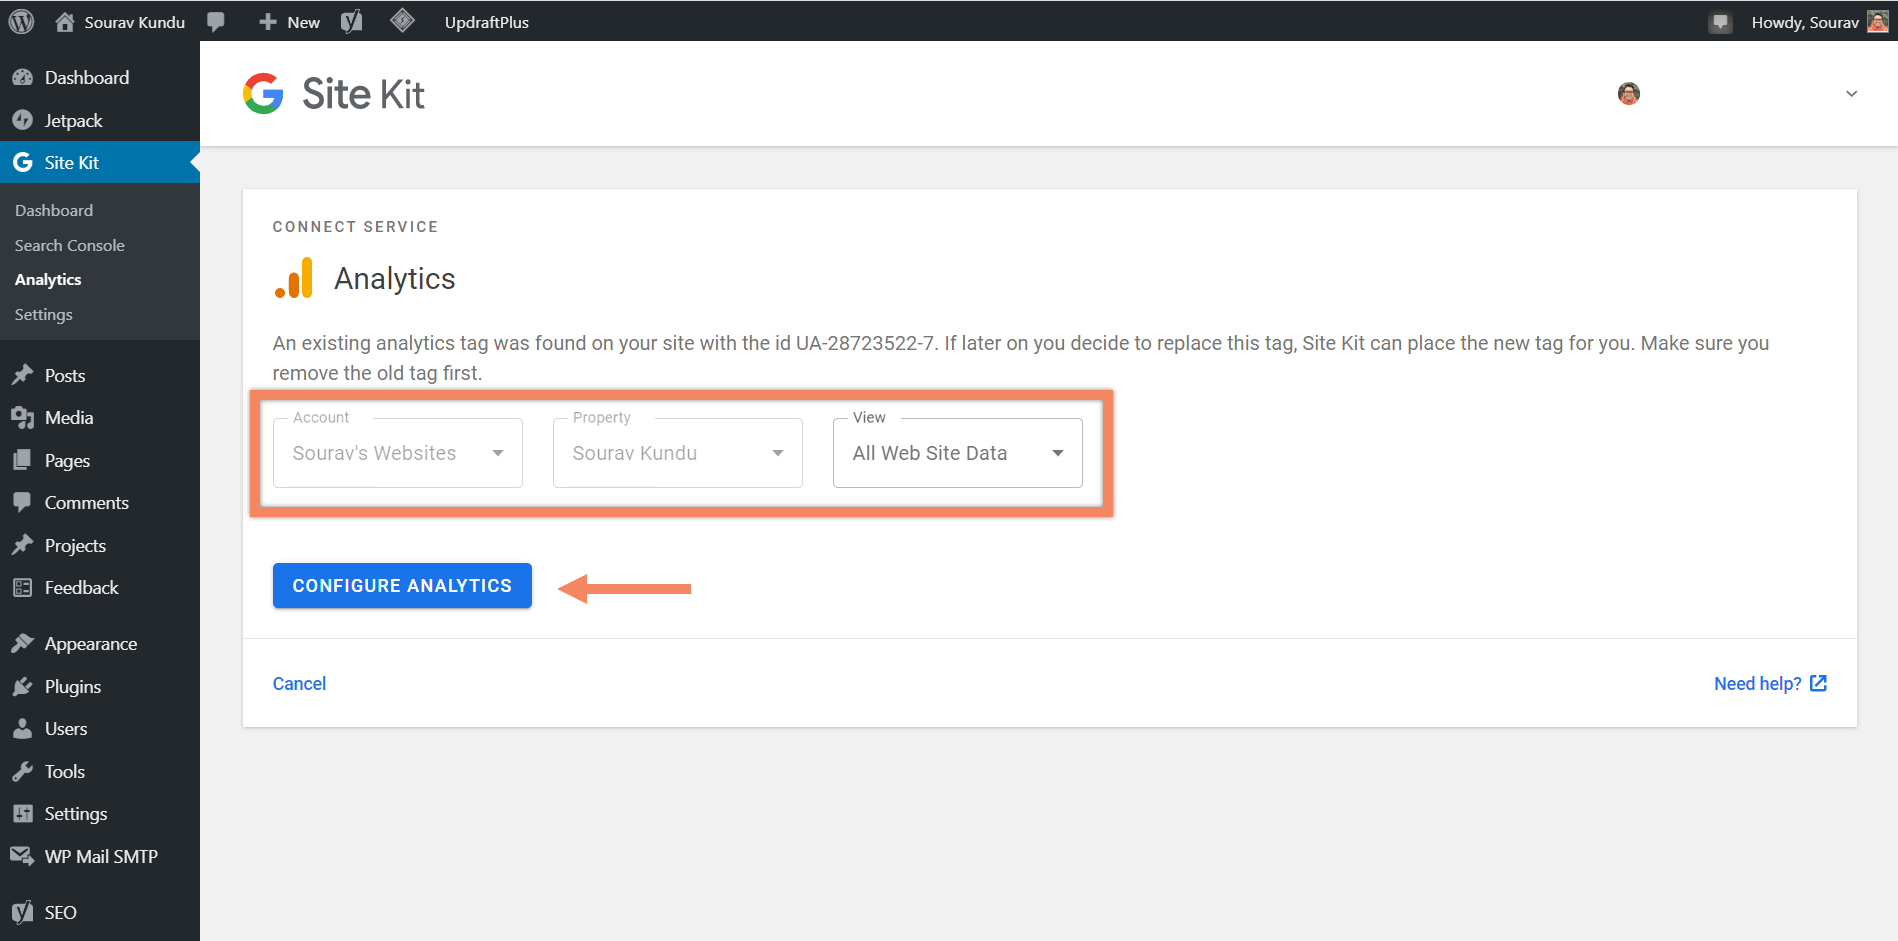The height and width of the screenshot is (941, 1898).
Task: Open the Need help? link
Action: tap(1770, 684)
